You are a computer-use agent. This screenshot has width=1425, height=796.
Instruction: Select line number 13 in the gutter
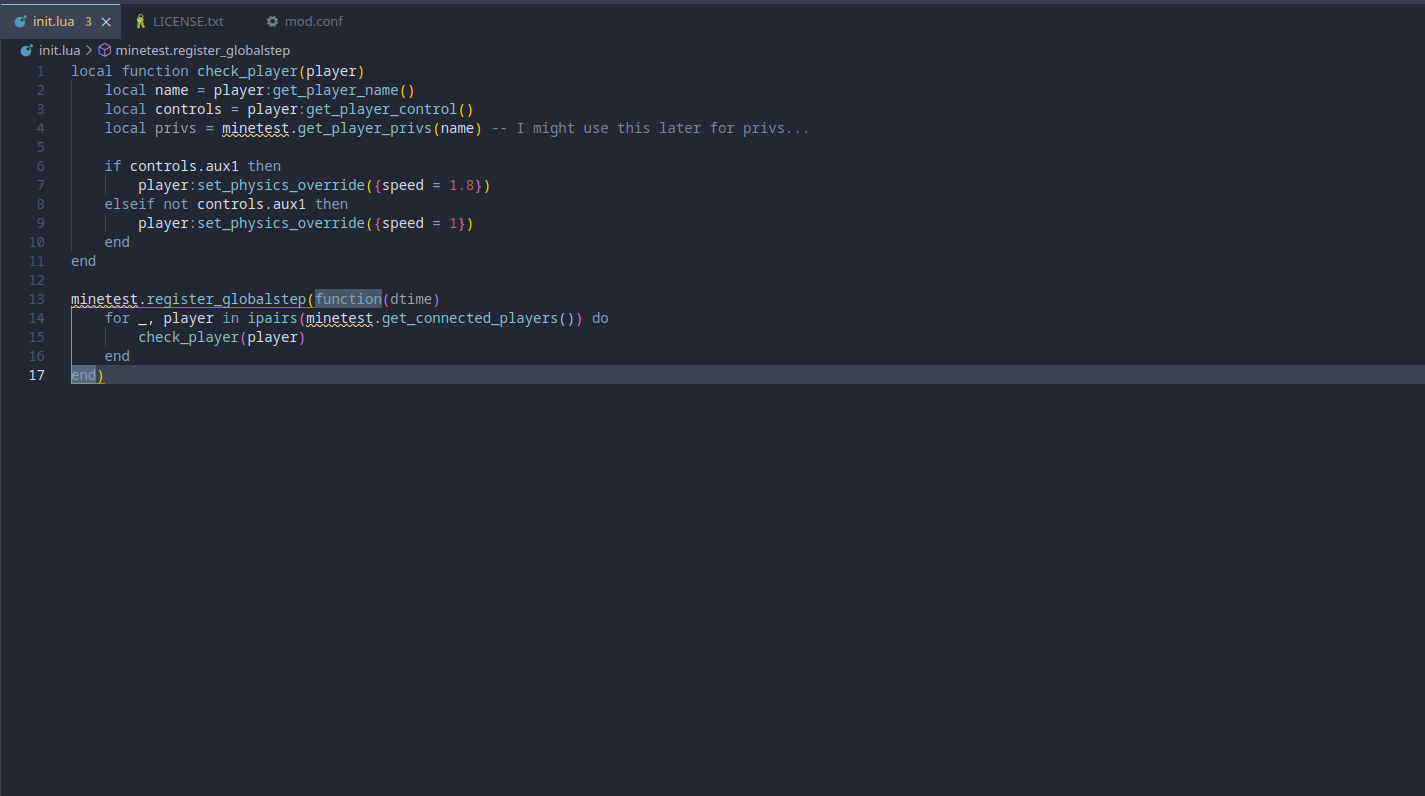37,299
